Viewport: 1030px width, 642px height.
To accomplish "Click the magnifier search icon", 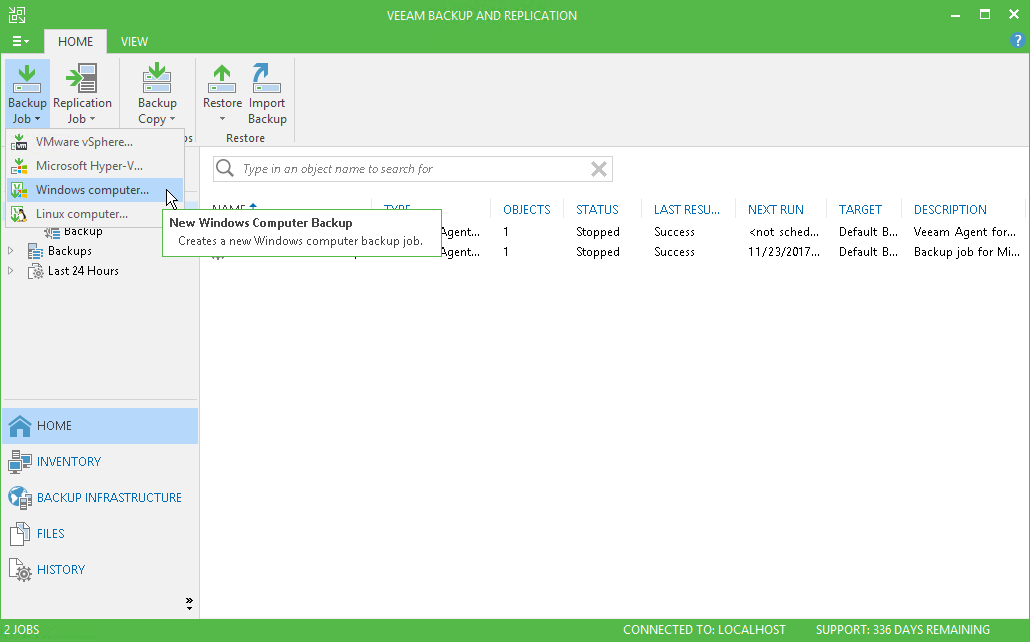I will [225, 168].
